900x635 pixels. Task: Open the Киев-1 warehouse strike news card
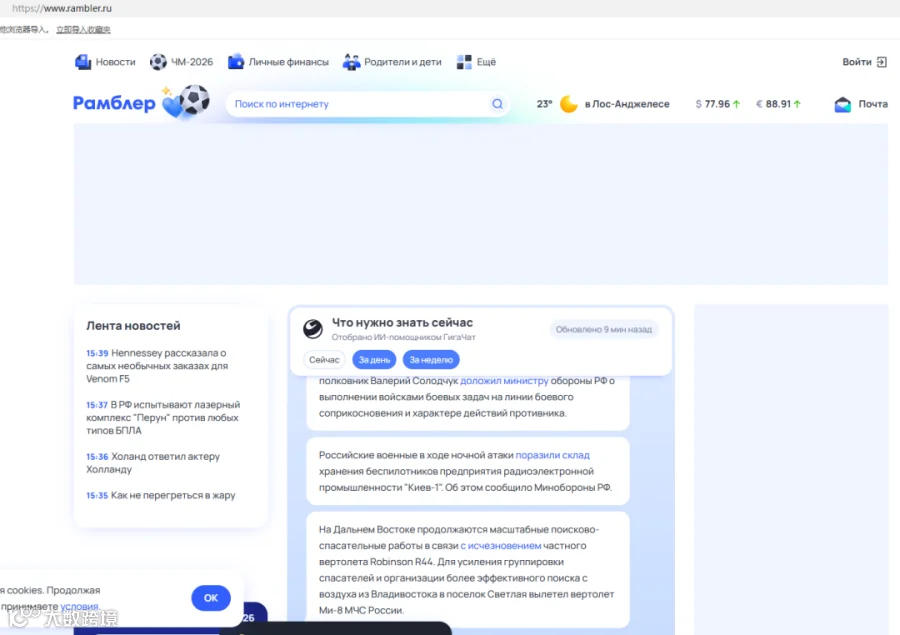pyautogui.click(x=468, y=471)
